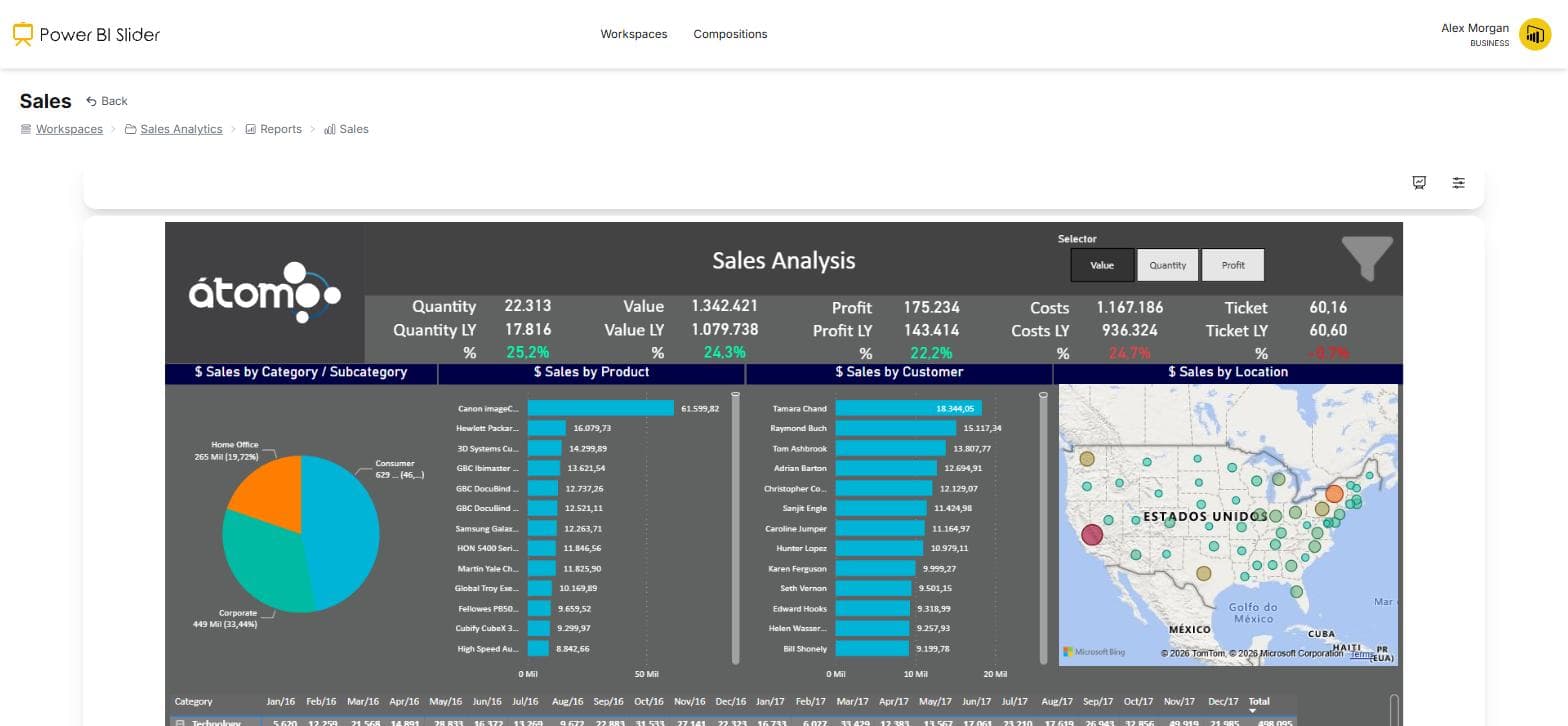Open the Workspaces navigation item
Viewport: 1568px width, 726px height.
[x=634, y=34]
